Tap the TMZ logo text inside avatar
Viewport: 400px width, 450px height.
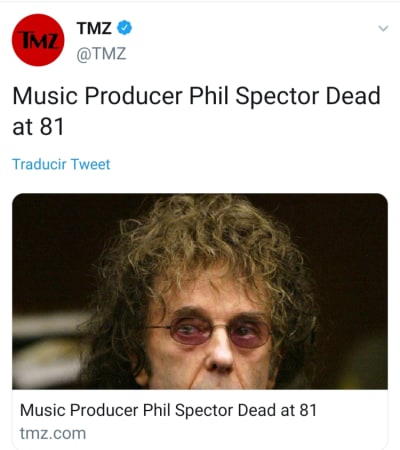[x=38, y=40]
